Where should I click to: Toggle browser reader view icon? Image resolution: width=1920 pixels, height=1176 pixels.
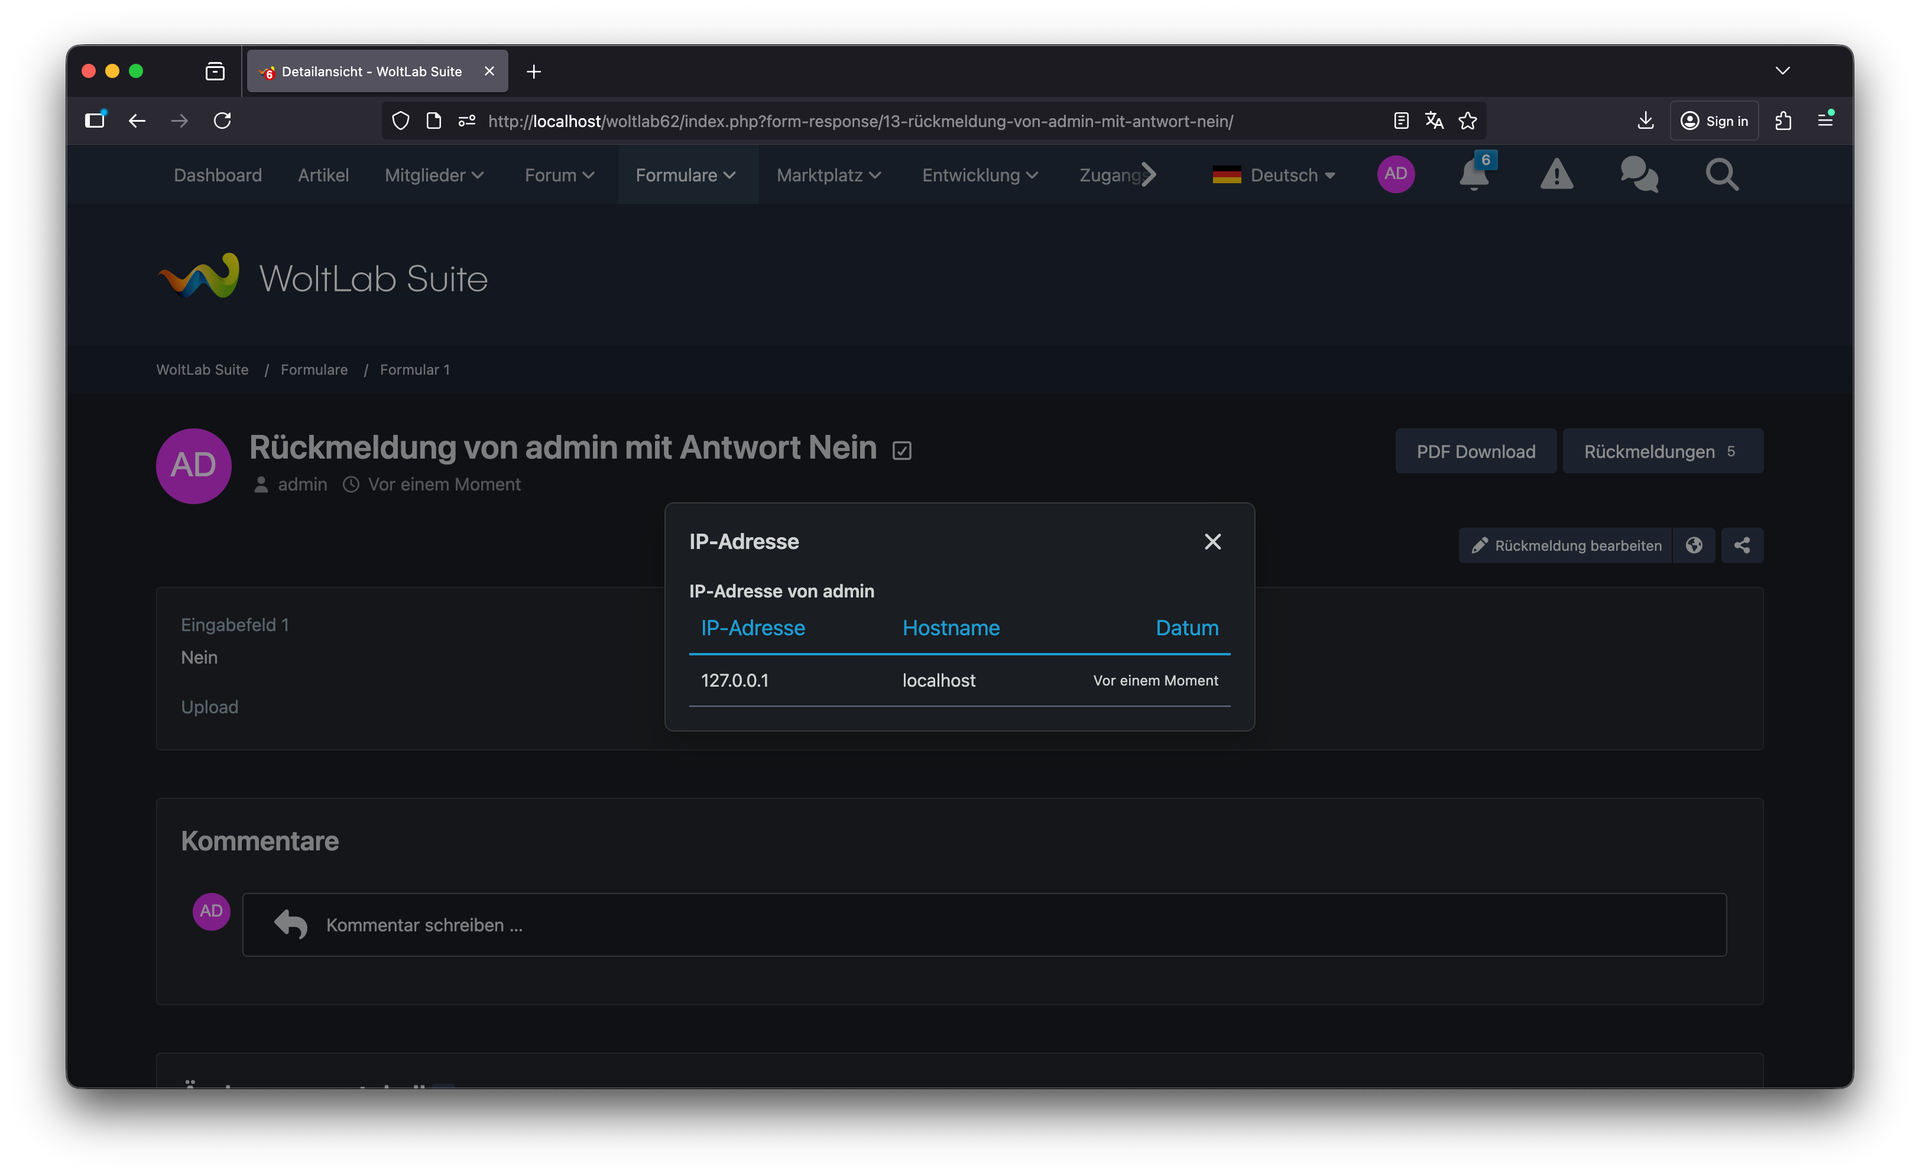point(1401,121)
